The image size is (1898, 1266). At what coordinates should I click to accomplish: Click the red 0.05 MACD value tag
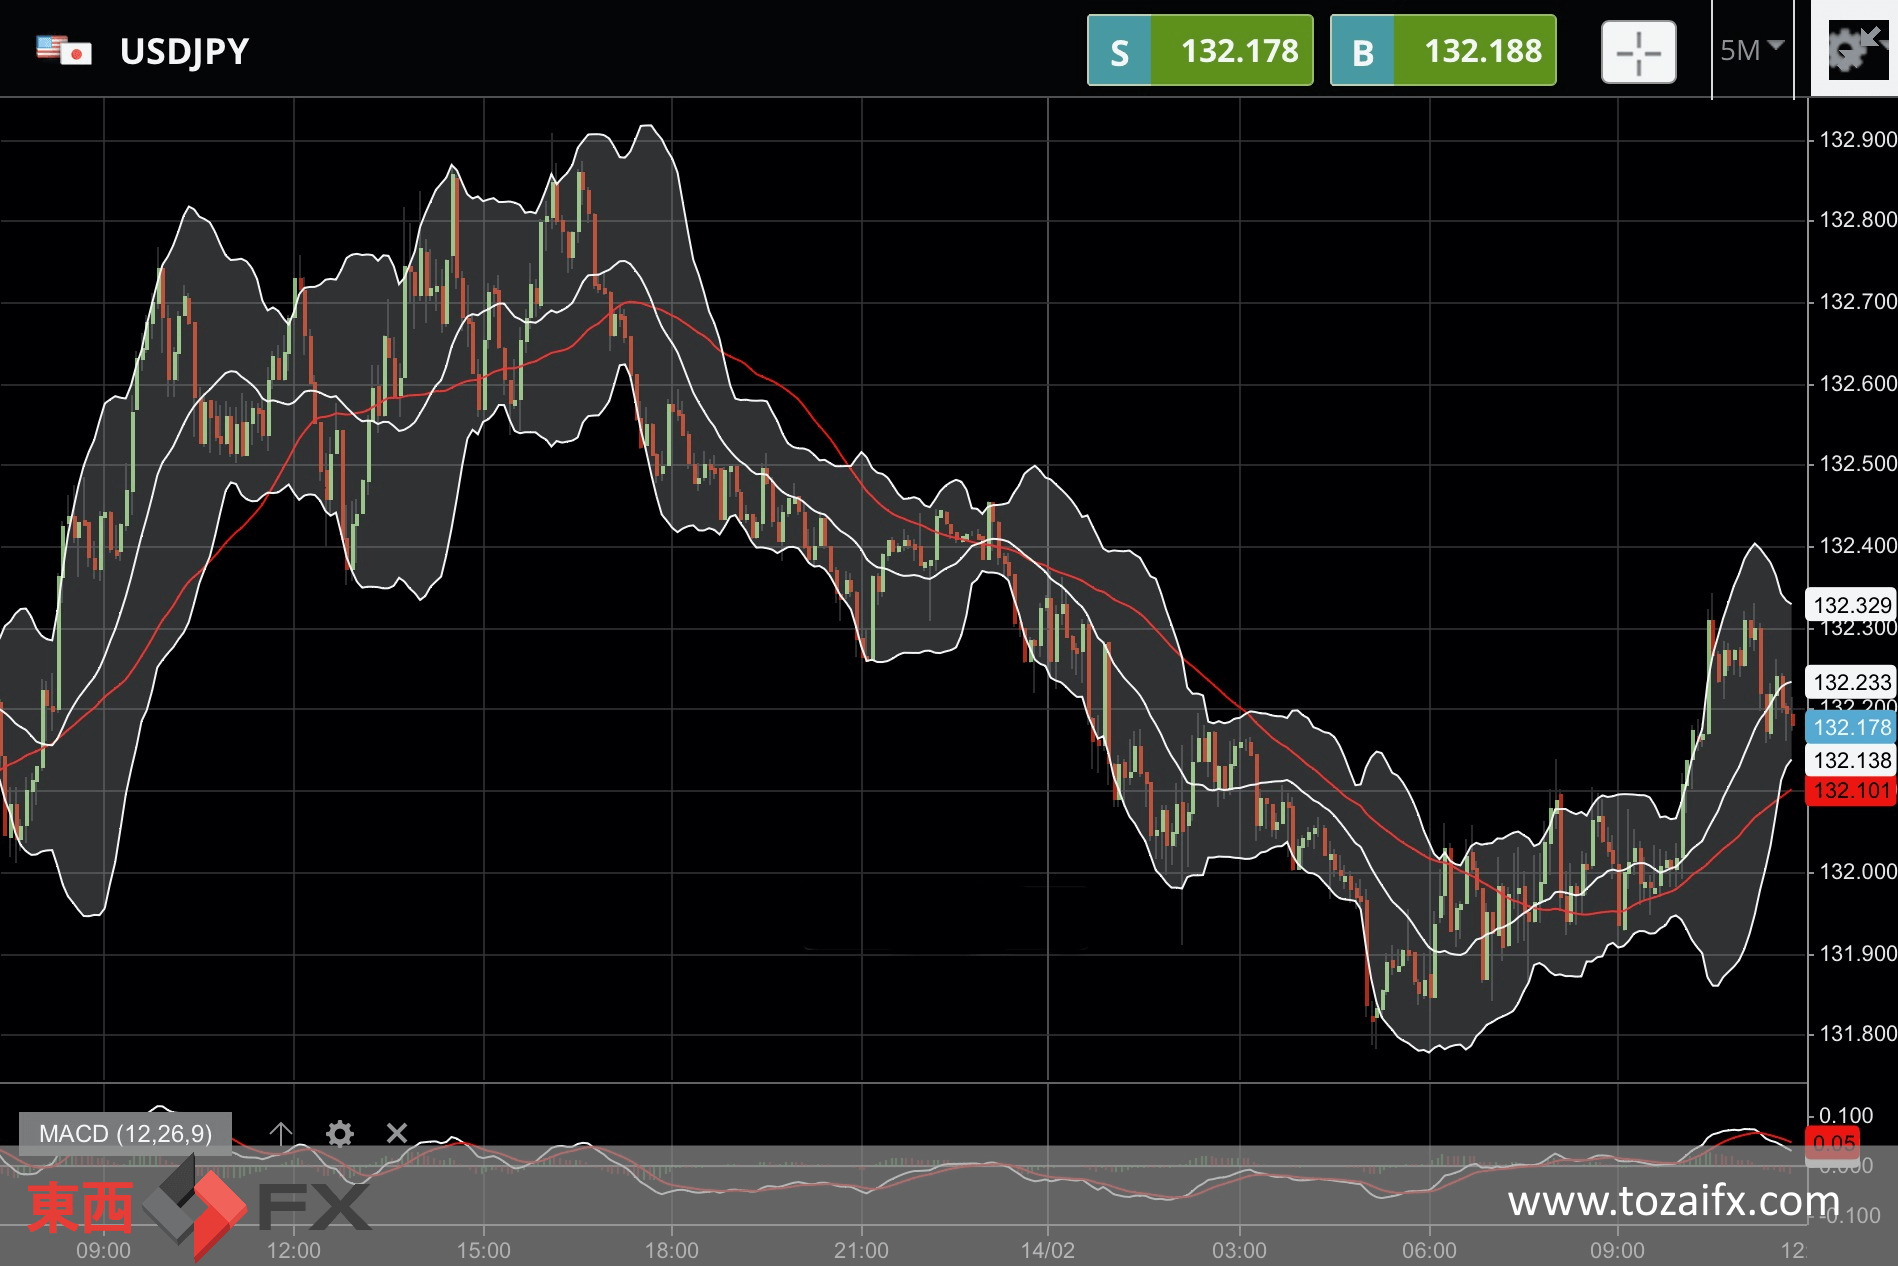coord(1833,1143)
